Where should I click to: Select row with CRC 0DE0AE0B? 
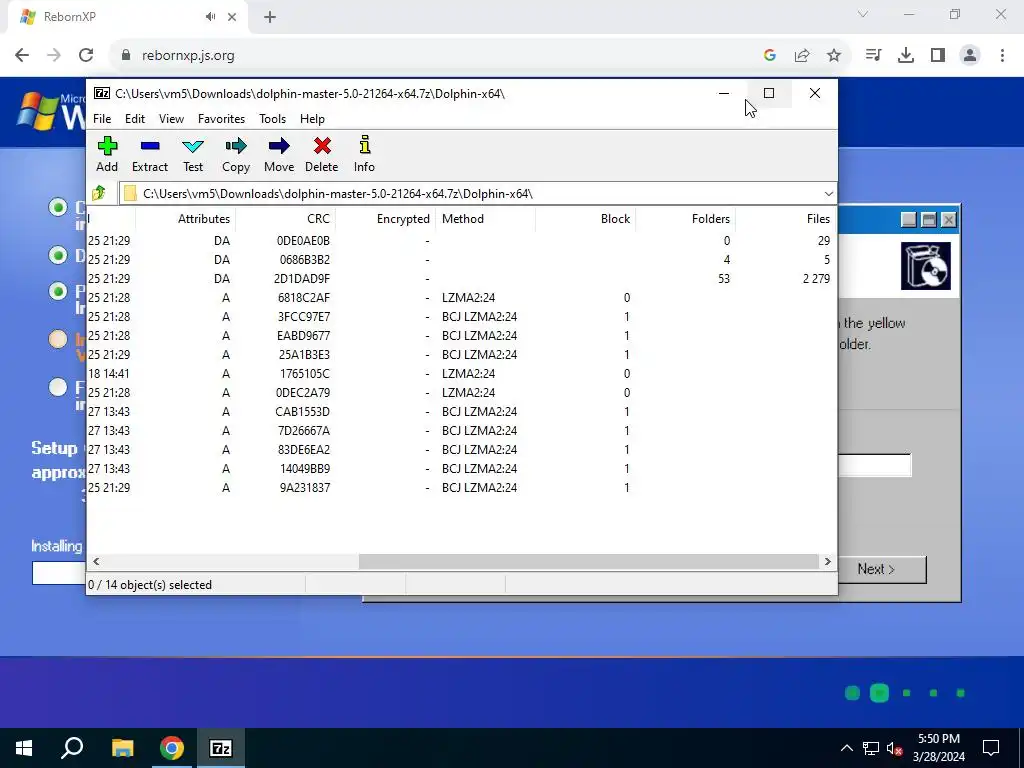(x=461, y=241)
